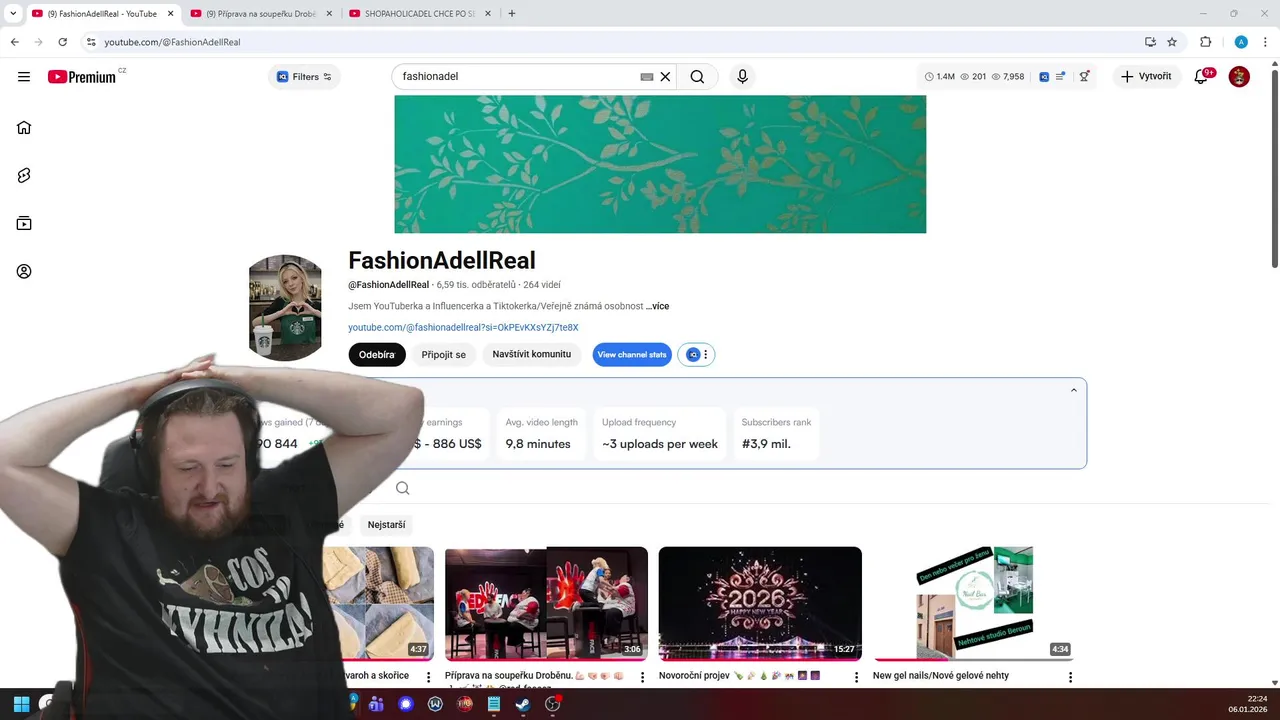1280x720 pixels.
Task: Open the Windows Start menu
Action: click(x=21, y=704)
